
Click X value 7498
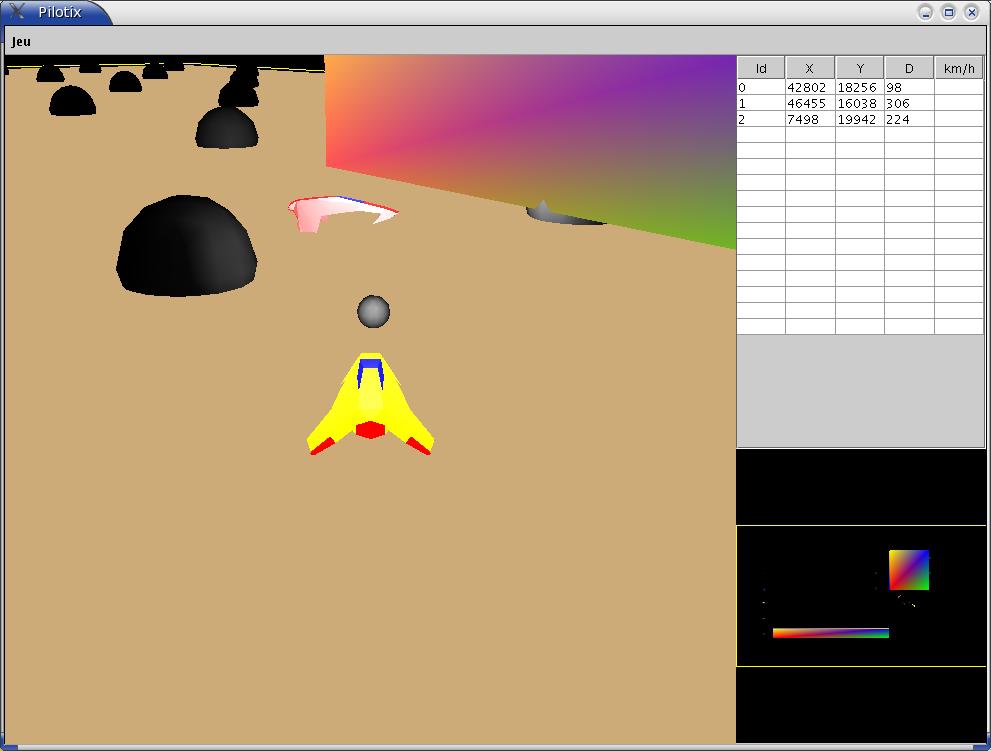(x=803, y=119)
